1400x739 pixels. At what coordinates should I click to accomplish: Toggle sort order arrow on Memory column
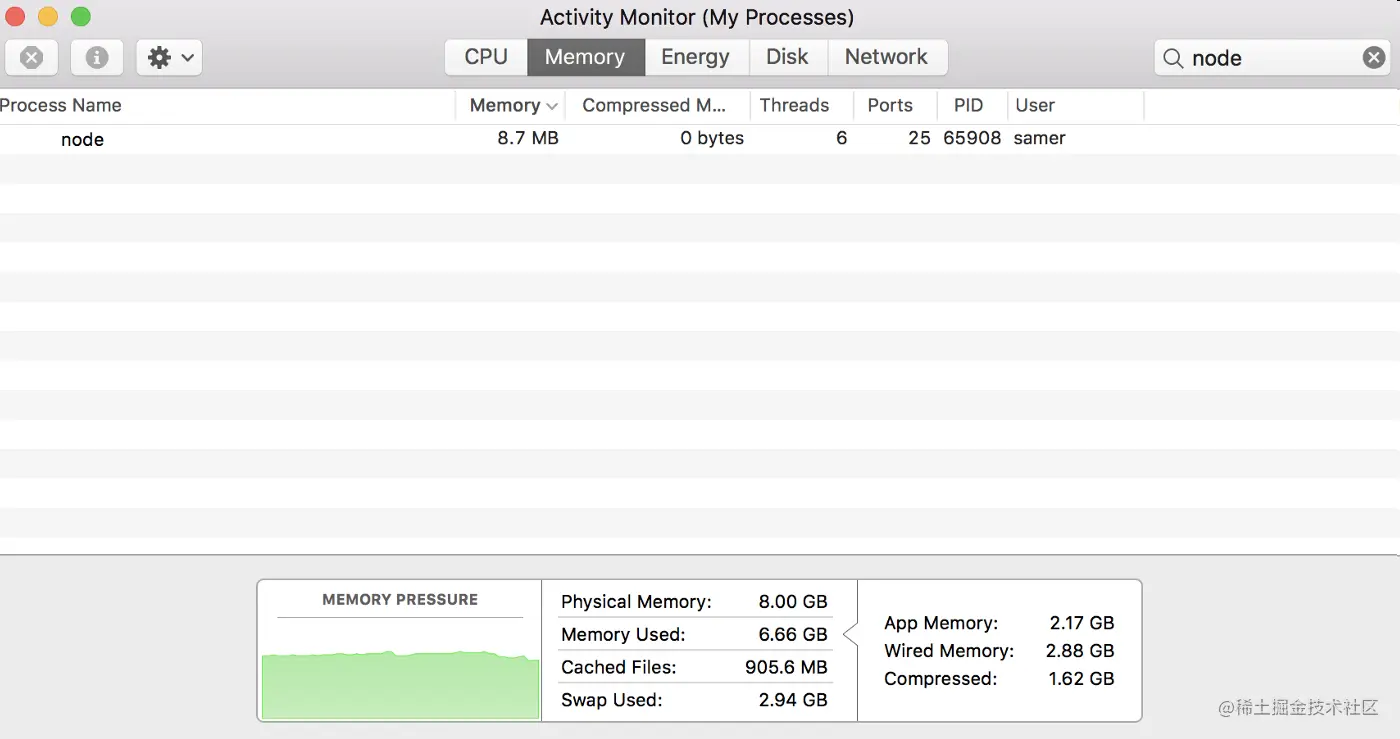point(552,106)
